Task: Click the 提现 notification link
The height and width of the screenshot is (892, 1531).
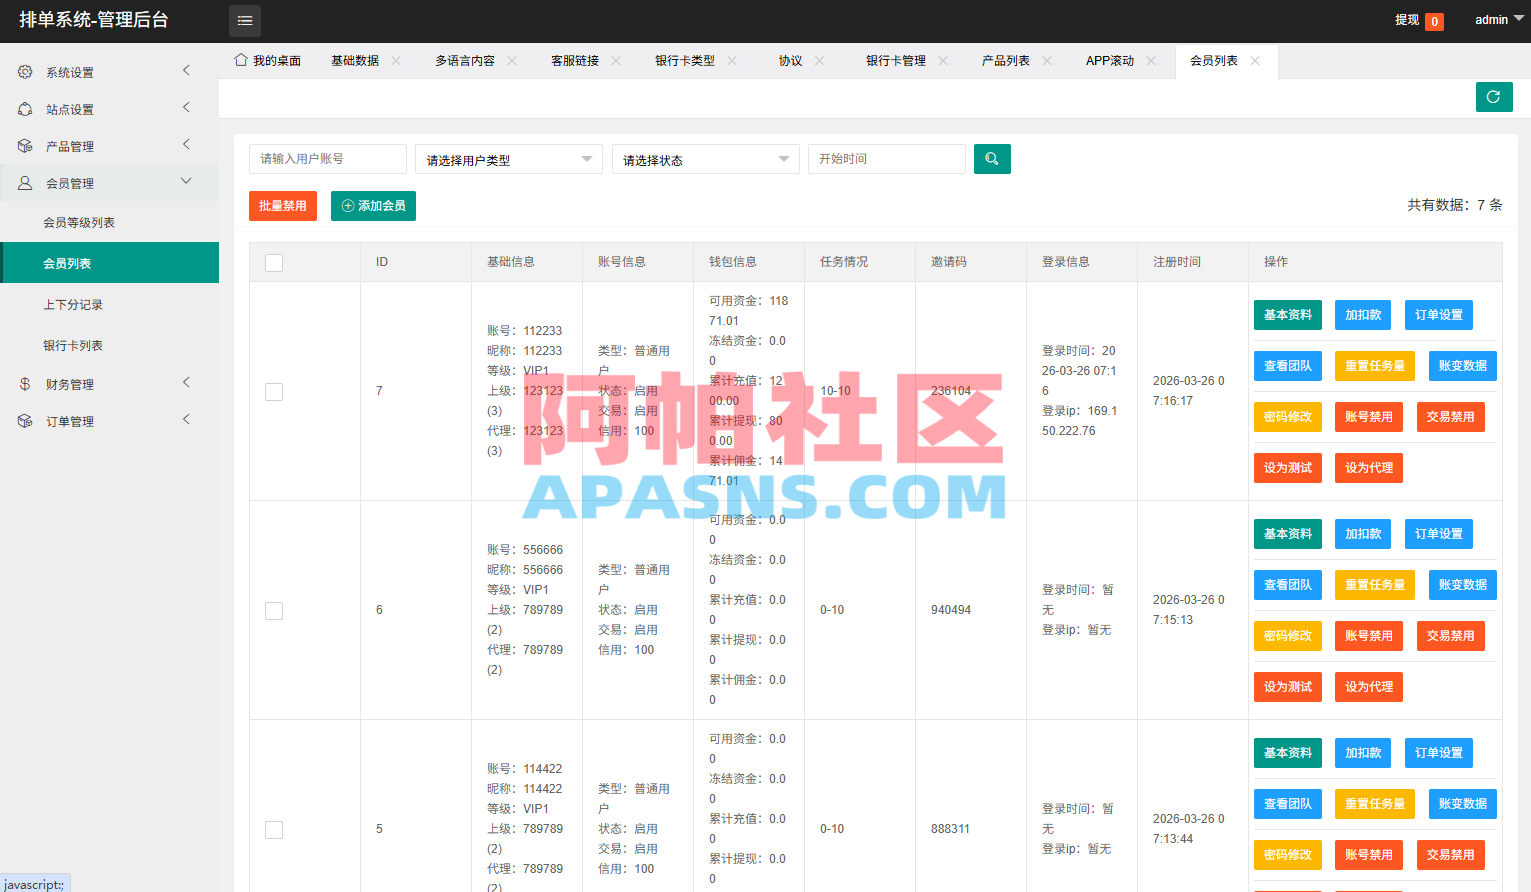Action: (1419, 20)
